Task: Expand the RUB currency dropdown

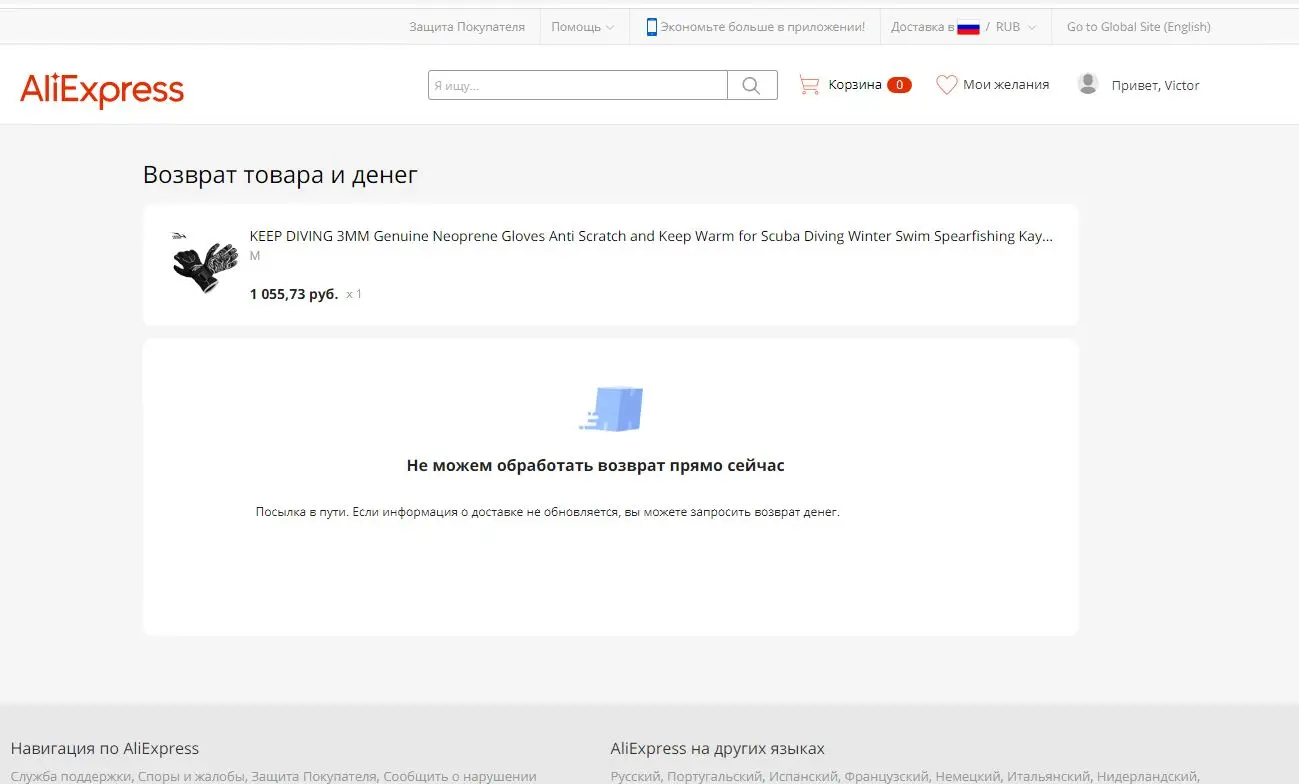Action: pos(1016,27)
